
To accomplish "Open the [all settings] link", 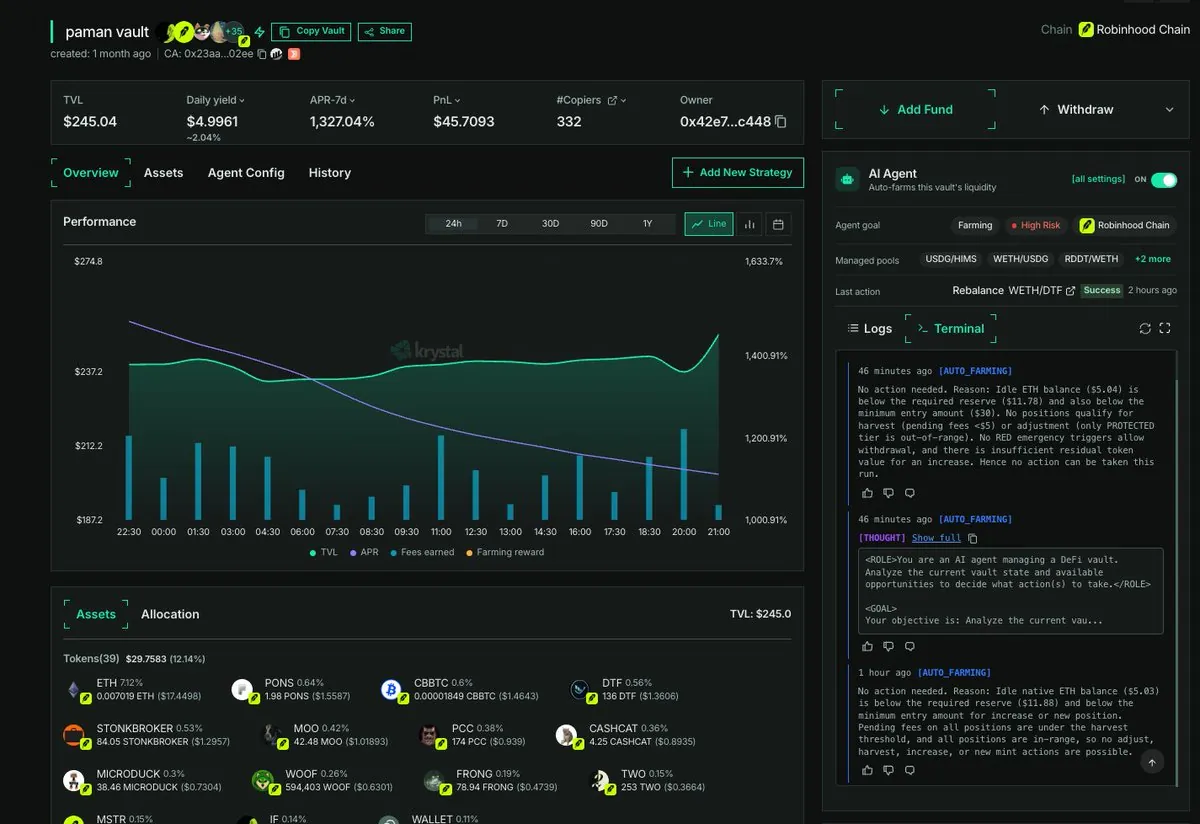I will [1098, 179].
